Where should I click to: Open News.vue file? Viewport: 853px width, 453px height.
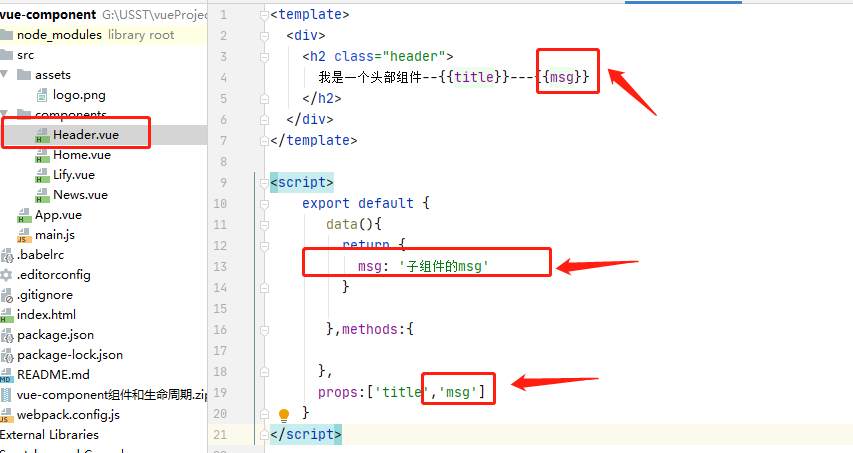(80, 195)
